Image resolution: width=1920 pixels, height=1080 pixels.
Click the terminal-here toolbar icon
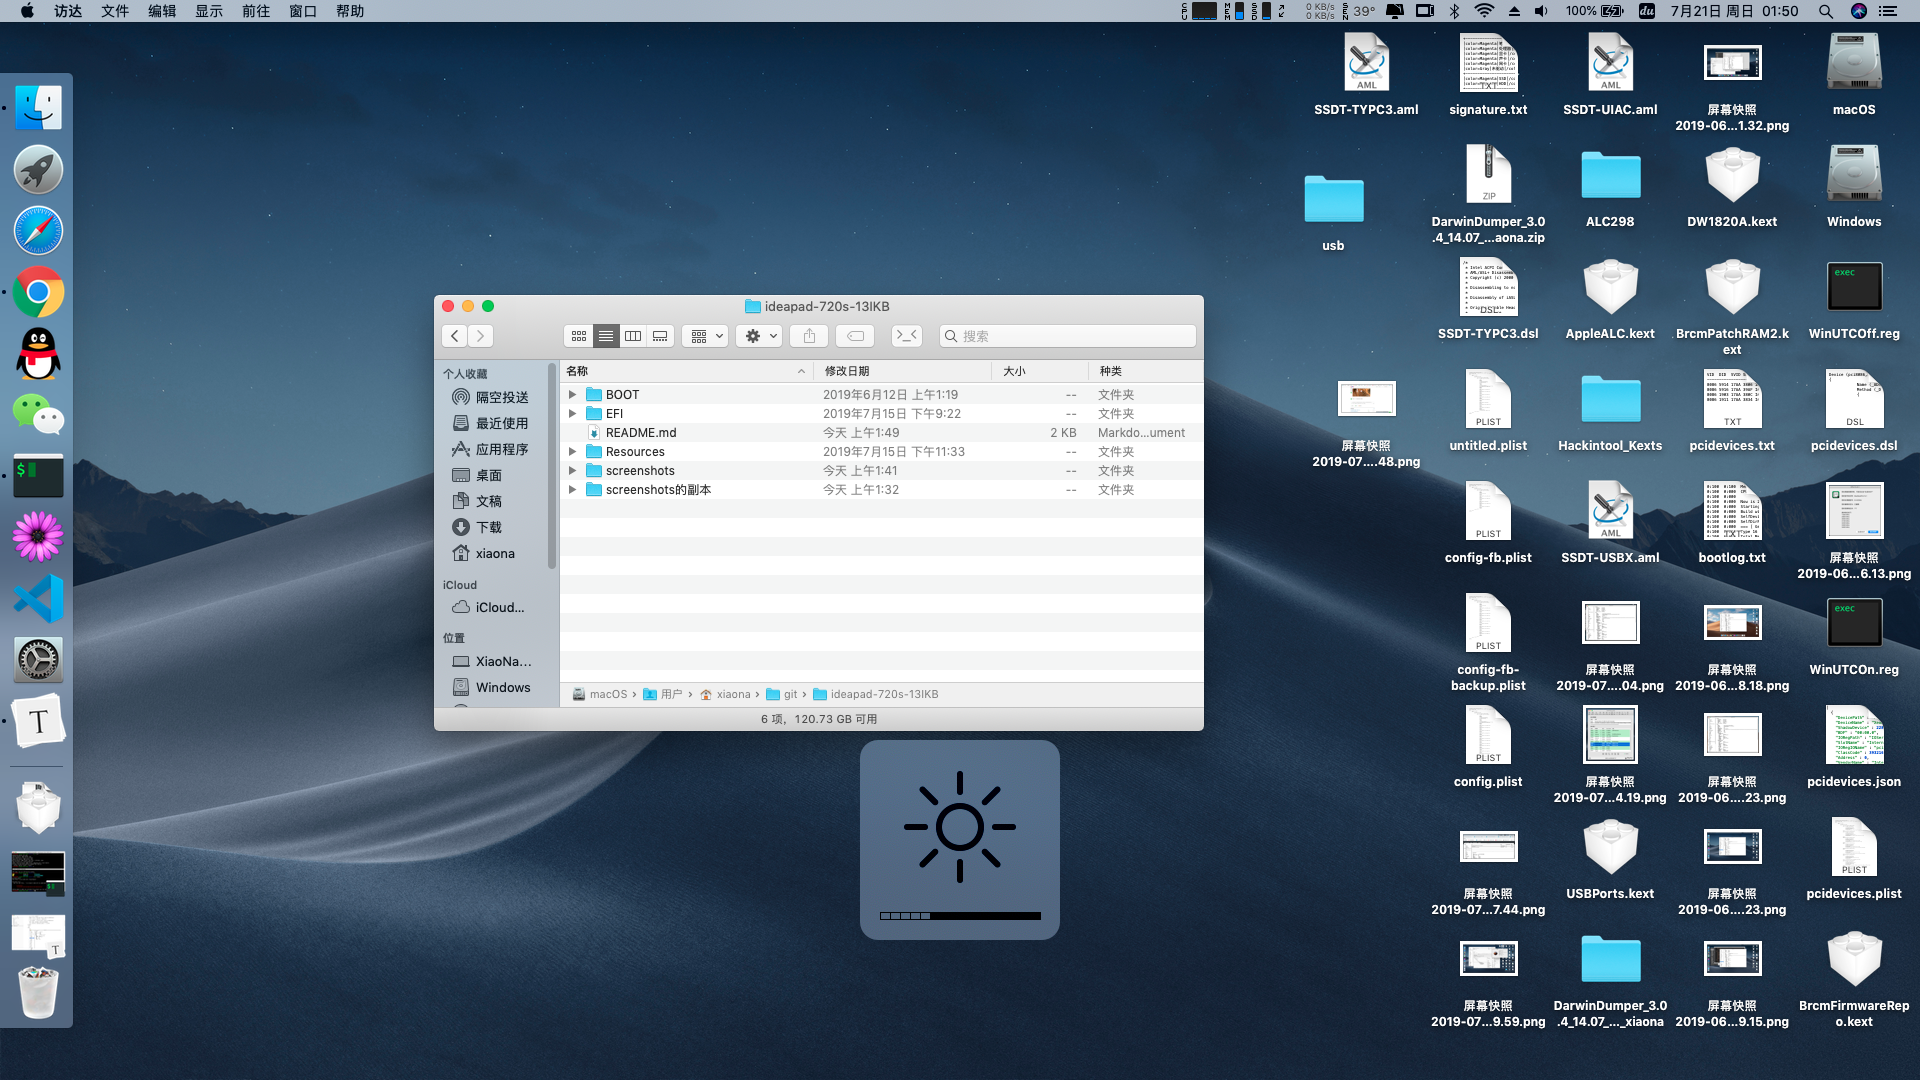906,336
